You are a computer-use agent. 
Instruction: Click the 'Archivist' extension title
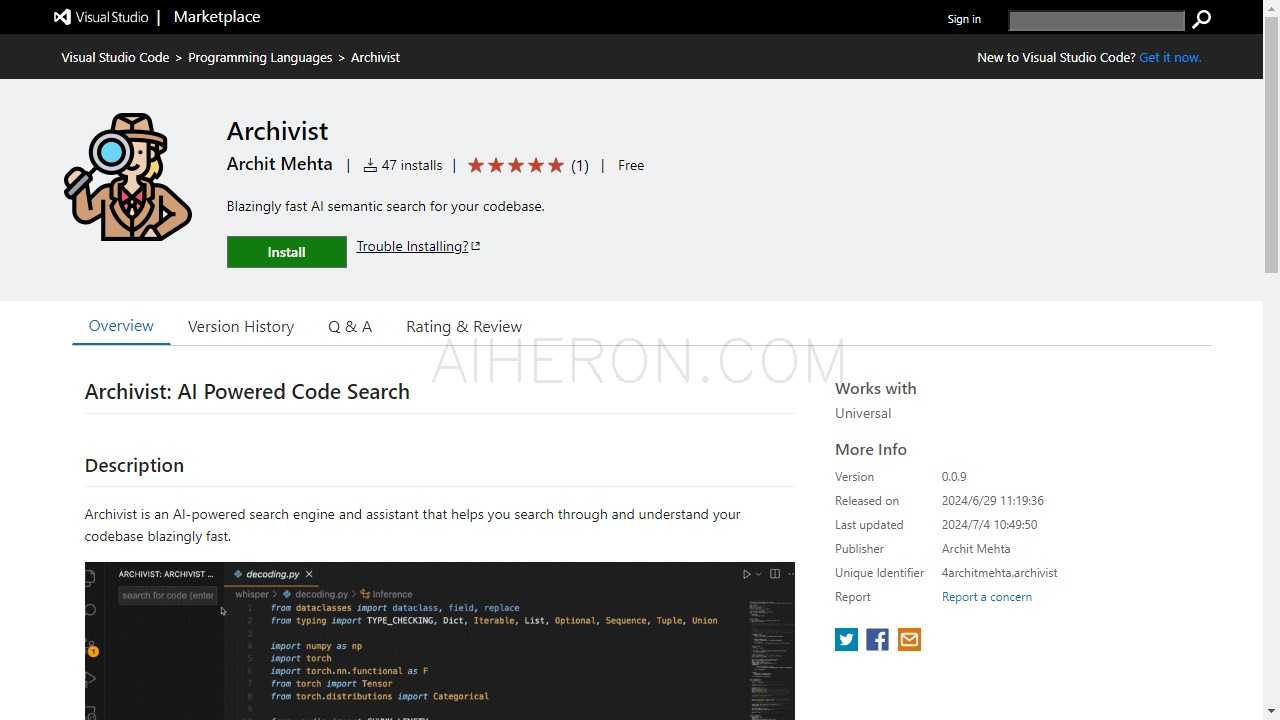click(x=278, y=131)
